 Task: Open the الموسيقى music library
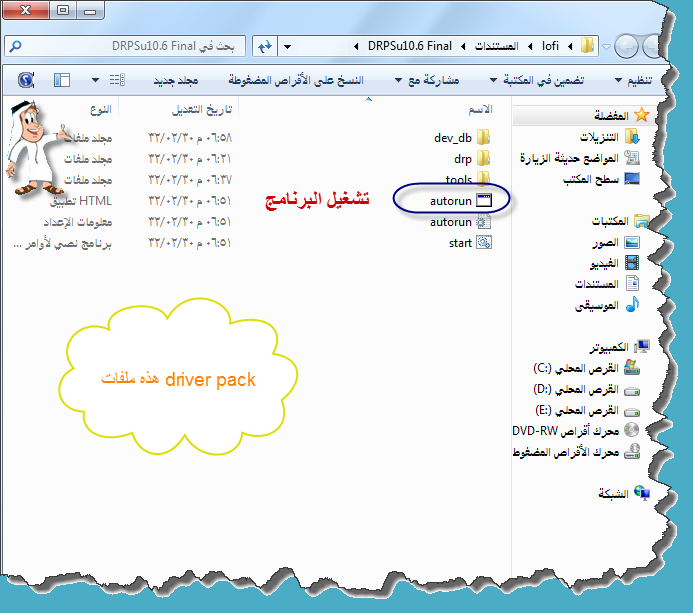(607, 305)
